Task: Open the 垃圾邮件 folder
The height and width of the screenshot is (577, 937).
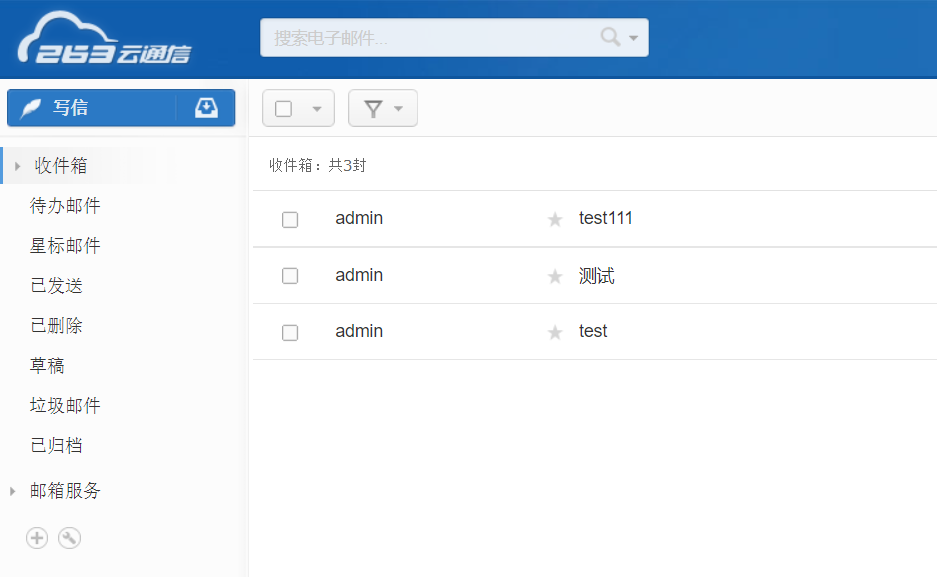Action: 66,406
